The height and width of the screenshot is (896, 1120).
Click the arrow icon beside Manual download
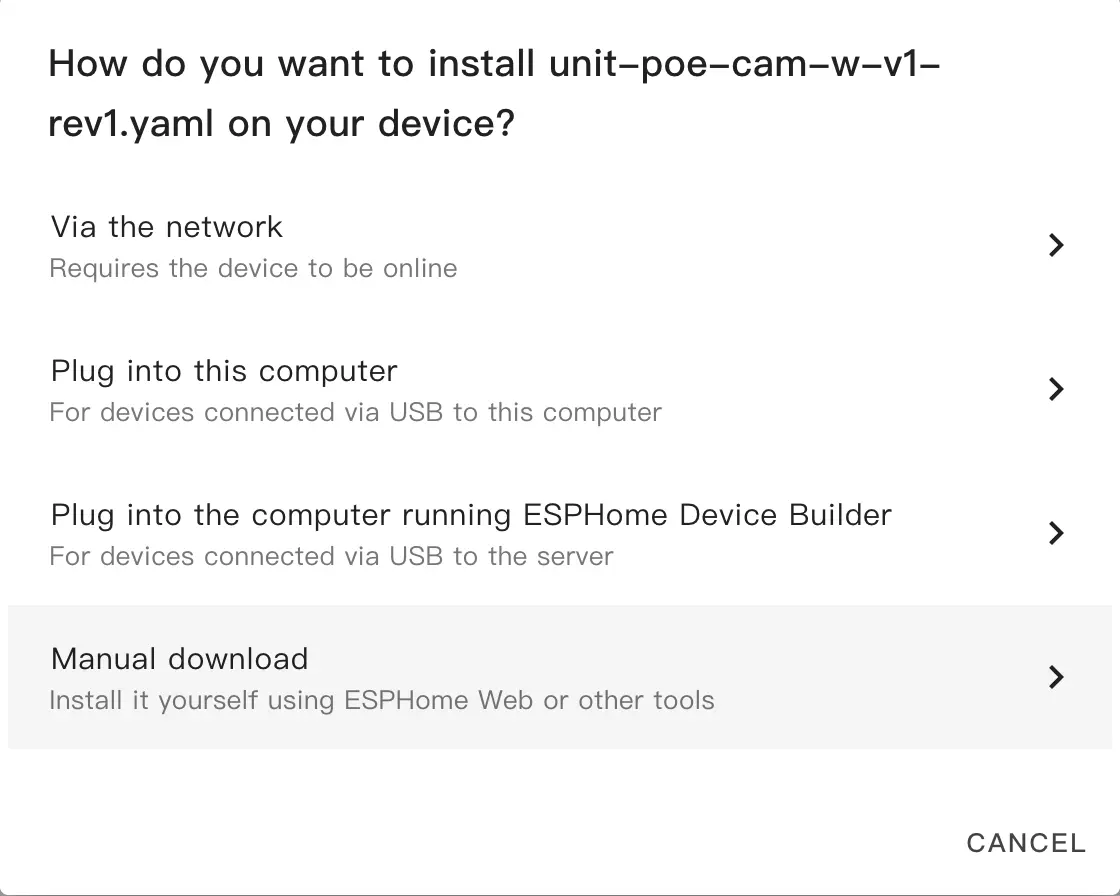(1055, 677)
